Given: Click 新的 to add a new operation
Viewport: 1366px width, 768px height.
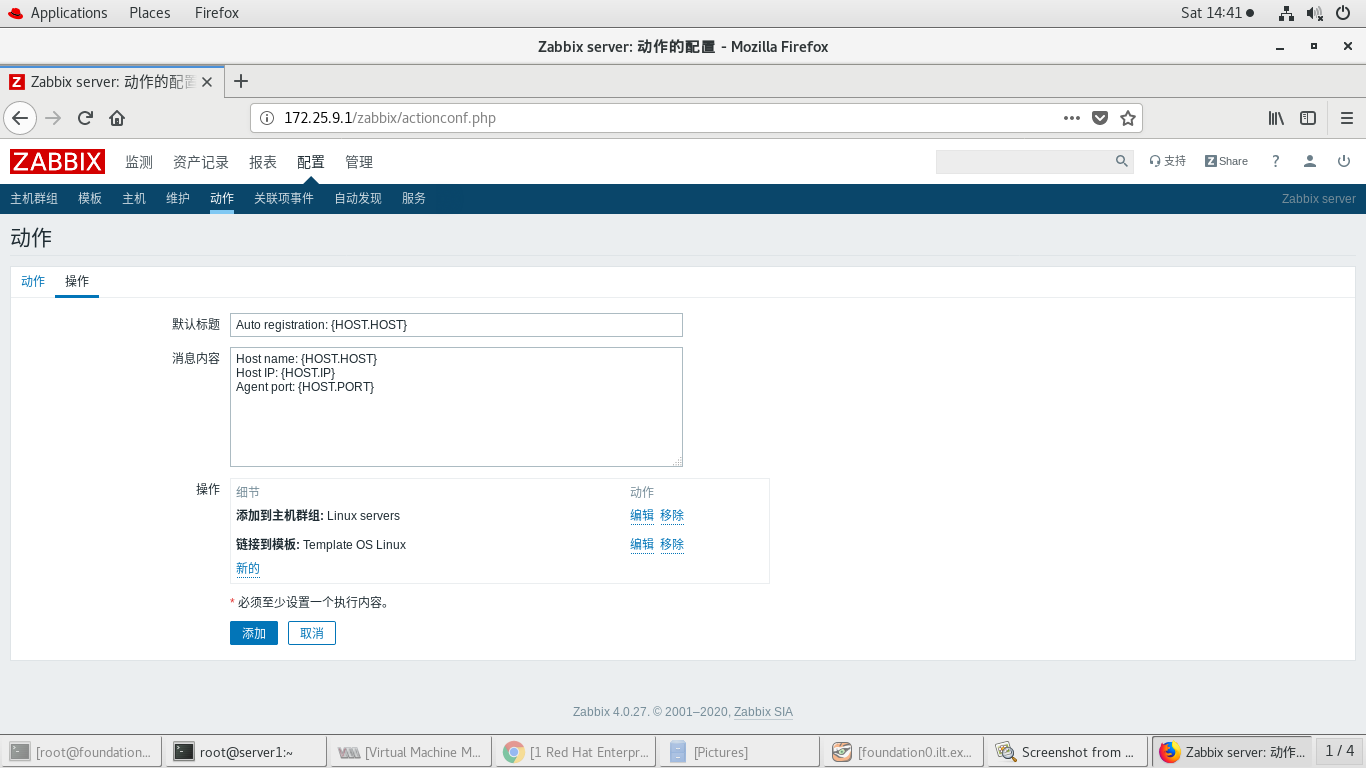Looking at the screenshot, I should [x=247, y=567].
